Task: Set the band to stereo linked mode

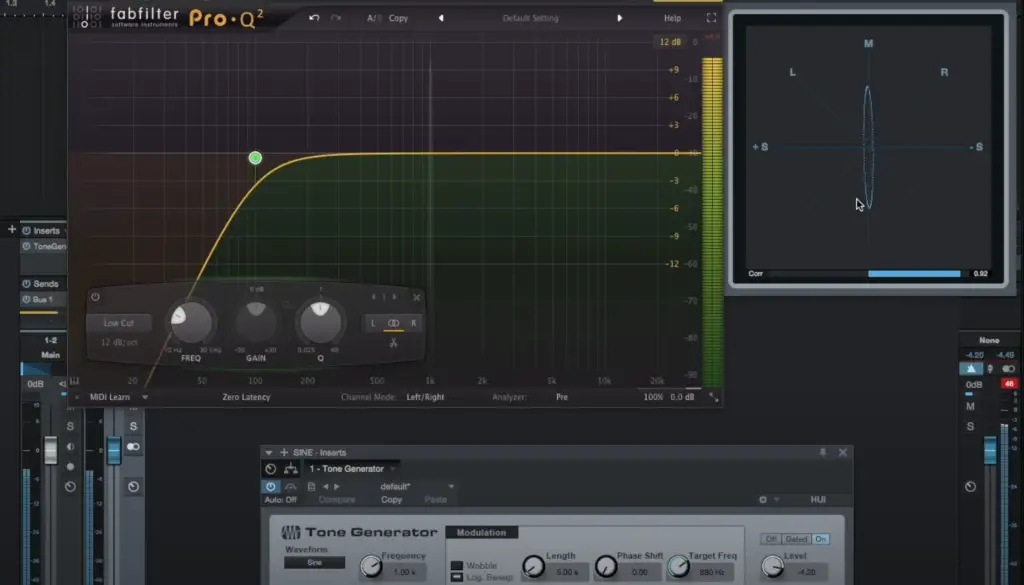Action: (393, 323)
